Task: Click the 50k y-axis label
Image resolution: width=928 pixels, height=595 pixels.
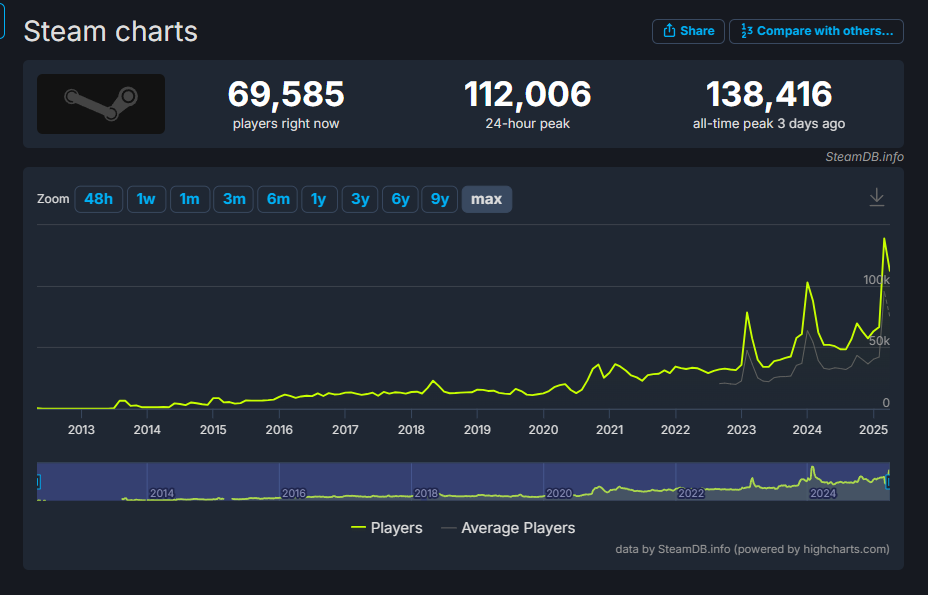Action: (879, 340)
